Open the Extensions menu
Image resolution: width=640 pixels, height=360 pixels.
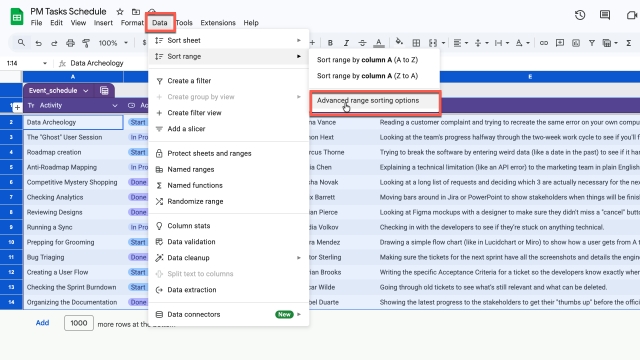pyautogui.click(x=218, y=23)
